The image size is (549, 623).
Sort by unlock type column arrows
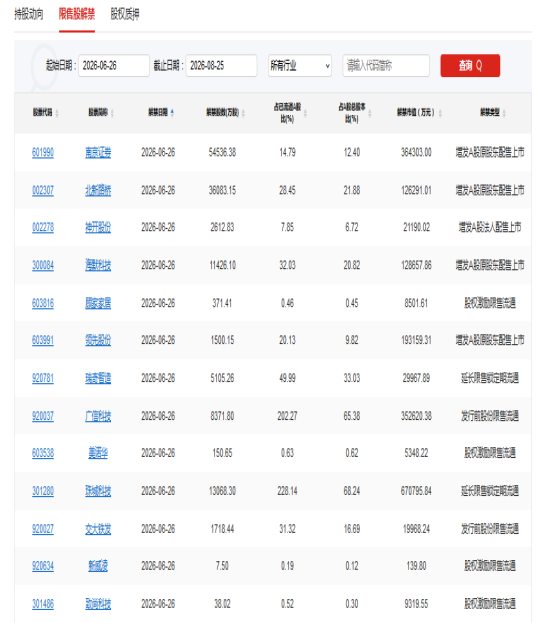pos(504,113)
